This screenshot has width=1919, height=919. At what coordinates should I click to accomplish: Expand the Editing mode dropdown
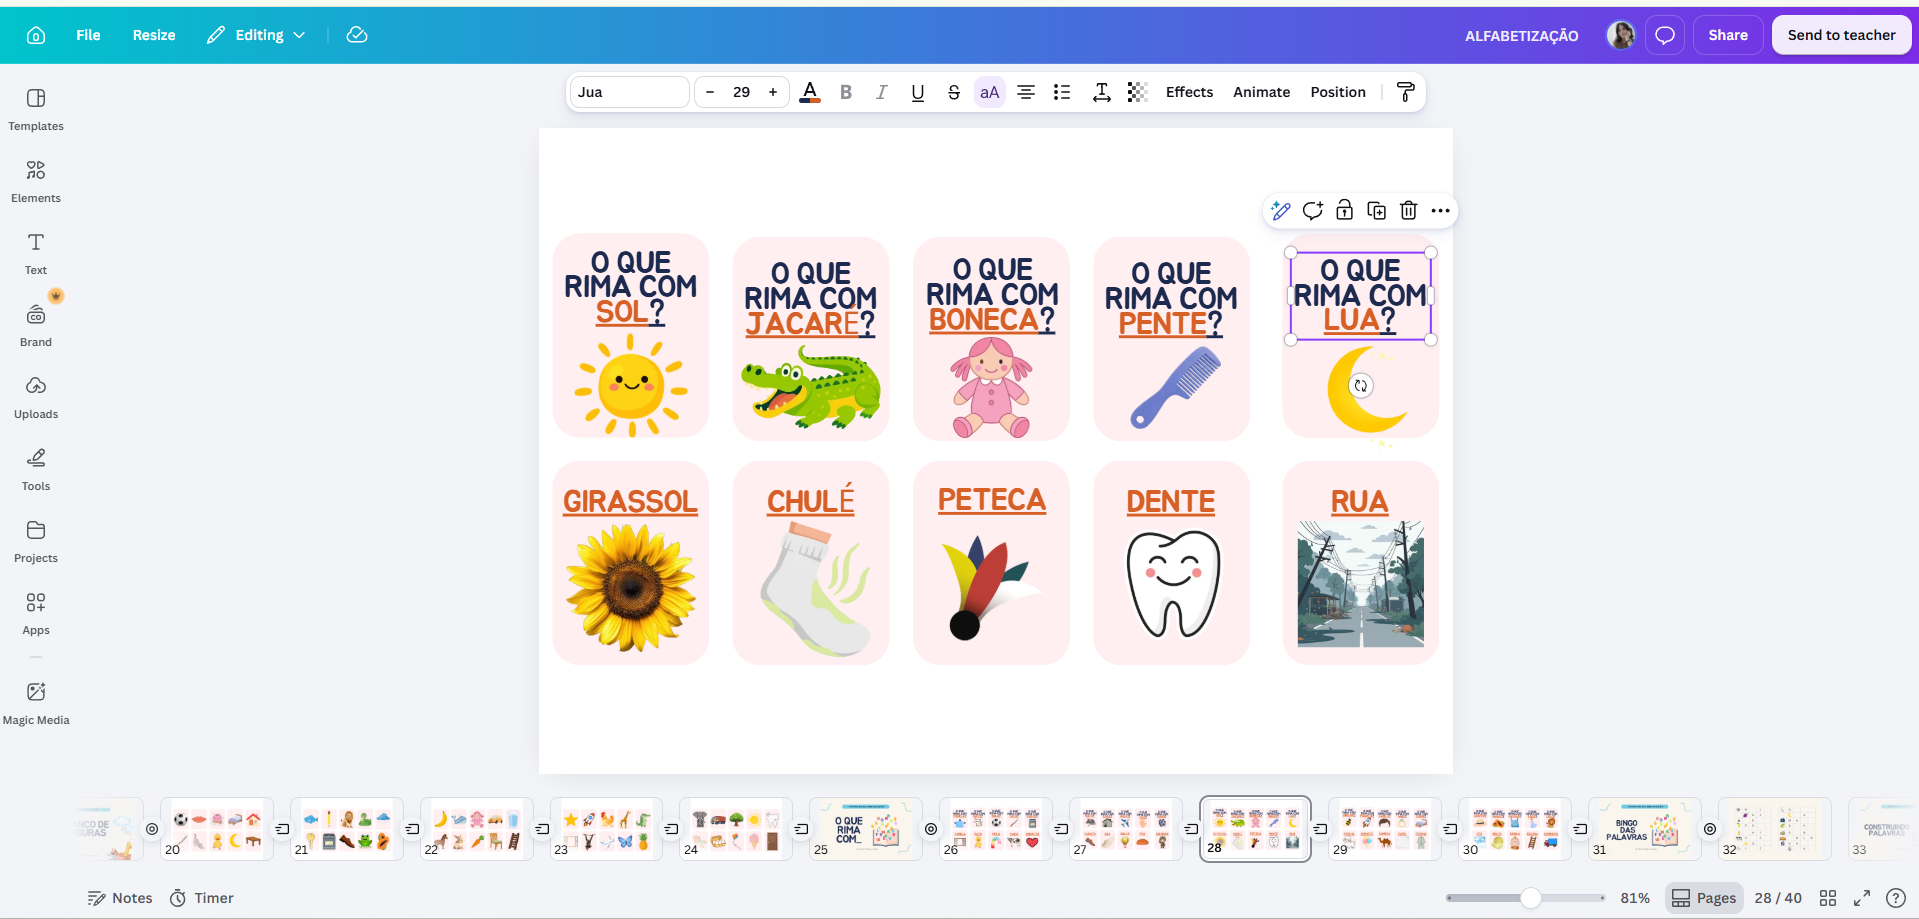point(256,35)
